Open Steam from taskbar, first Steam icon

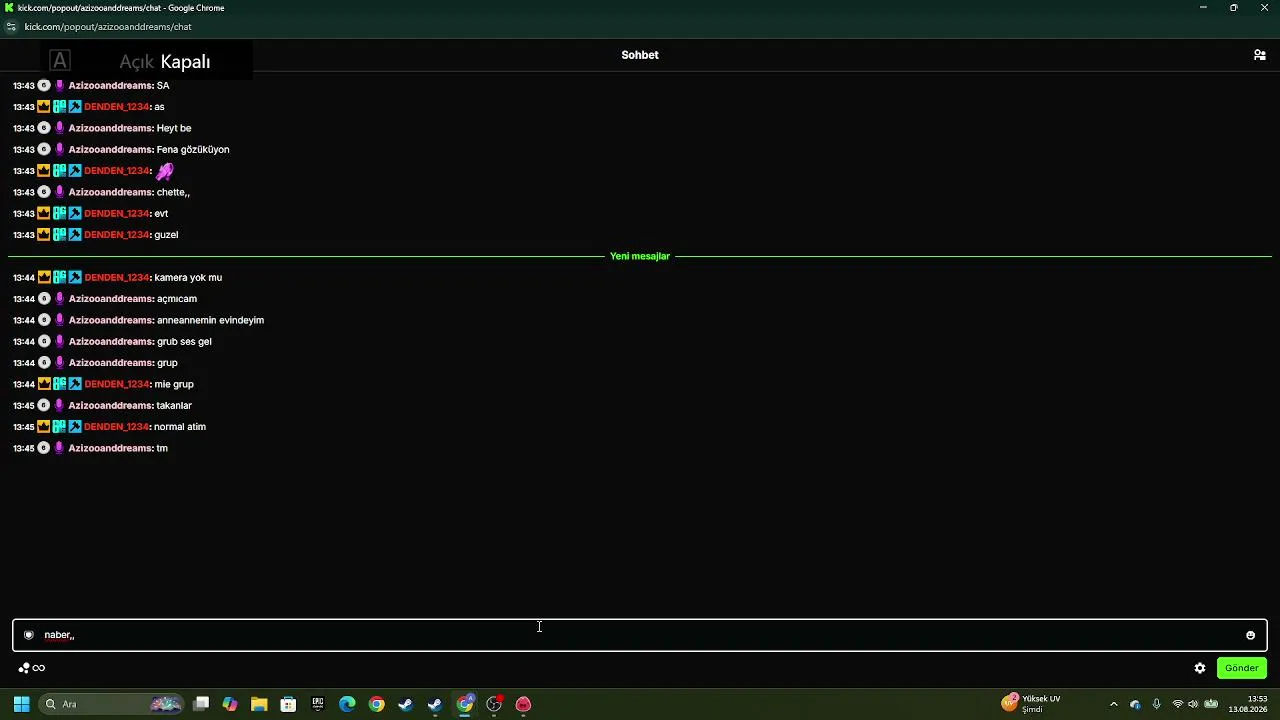click(x=405, y=704)
